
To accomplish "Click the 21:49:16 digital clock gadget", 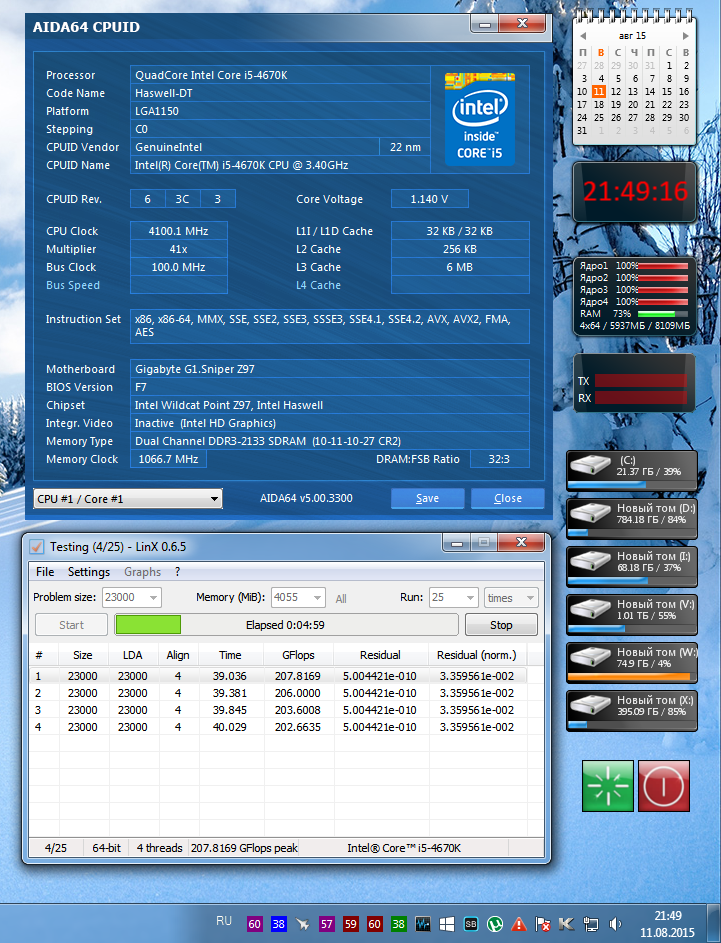I will point(635,192).
